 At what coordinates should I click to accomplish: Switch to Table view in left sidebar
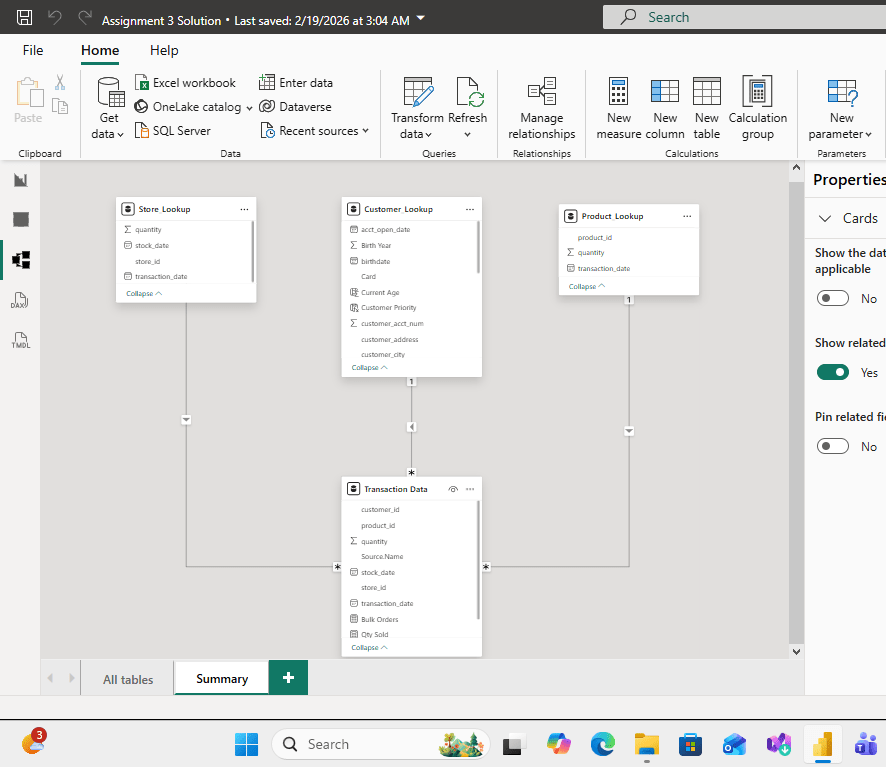point(20,220)
